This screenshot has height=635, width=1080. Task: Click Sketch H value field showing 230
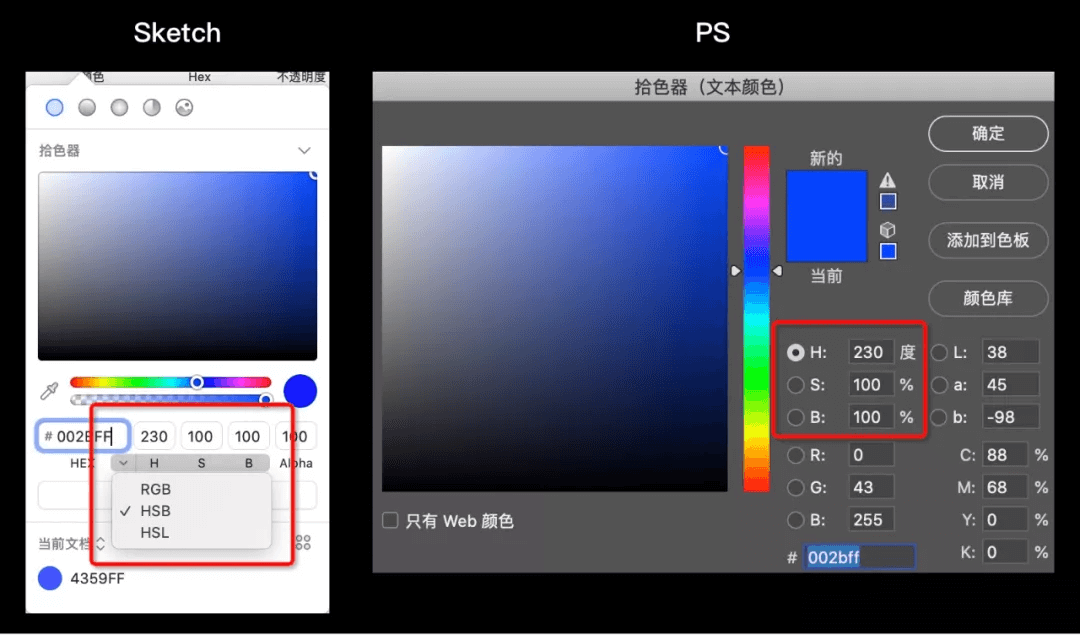click(154, 437)
